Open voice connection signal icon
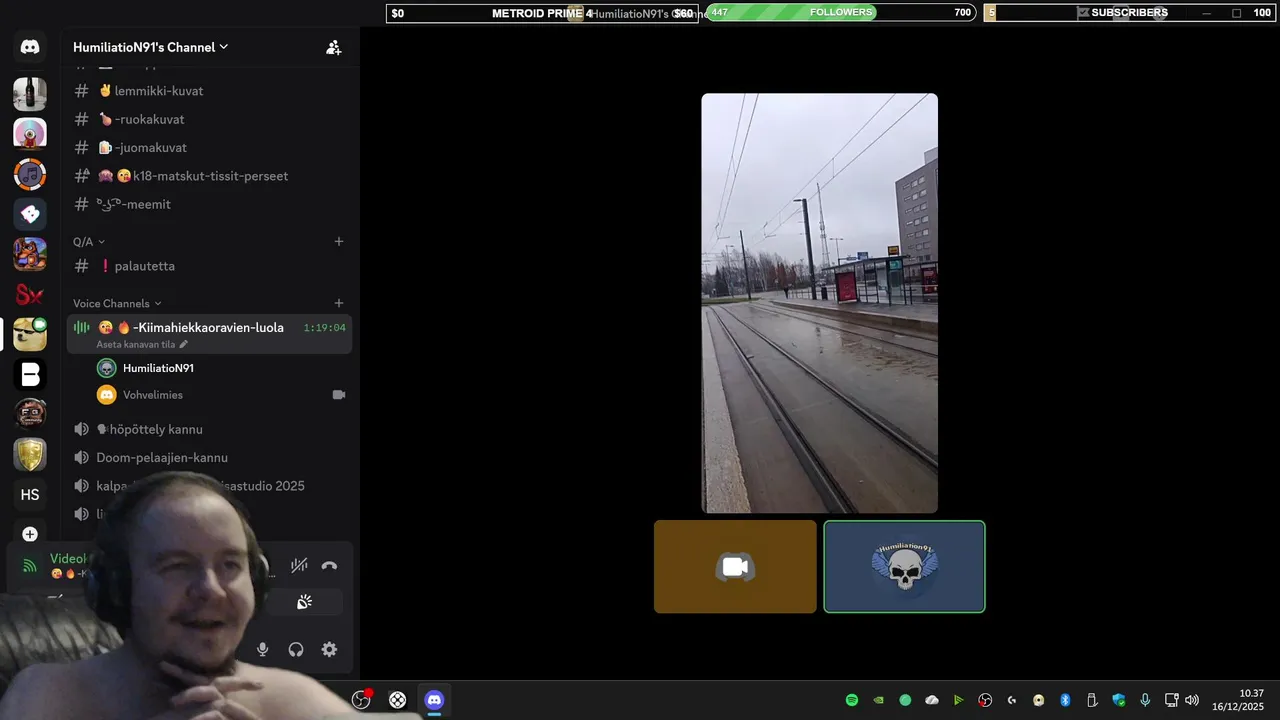 click(30, 566)
